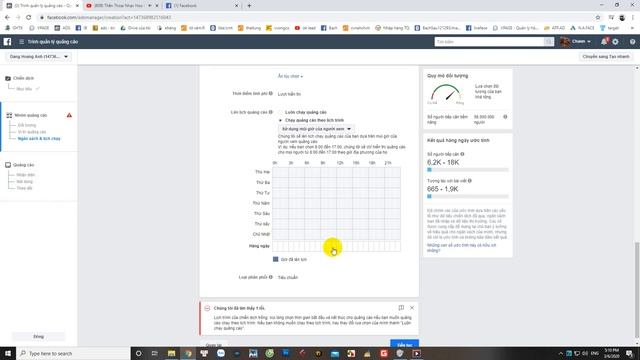
Task: Open File Explorer from the taskbar
Action: [171, 353]
